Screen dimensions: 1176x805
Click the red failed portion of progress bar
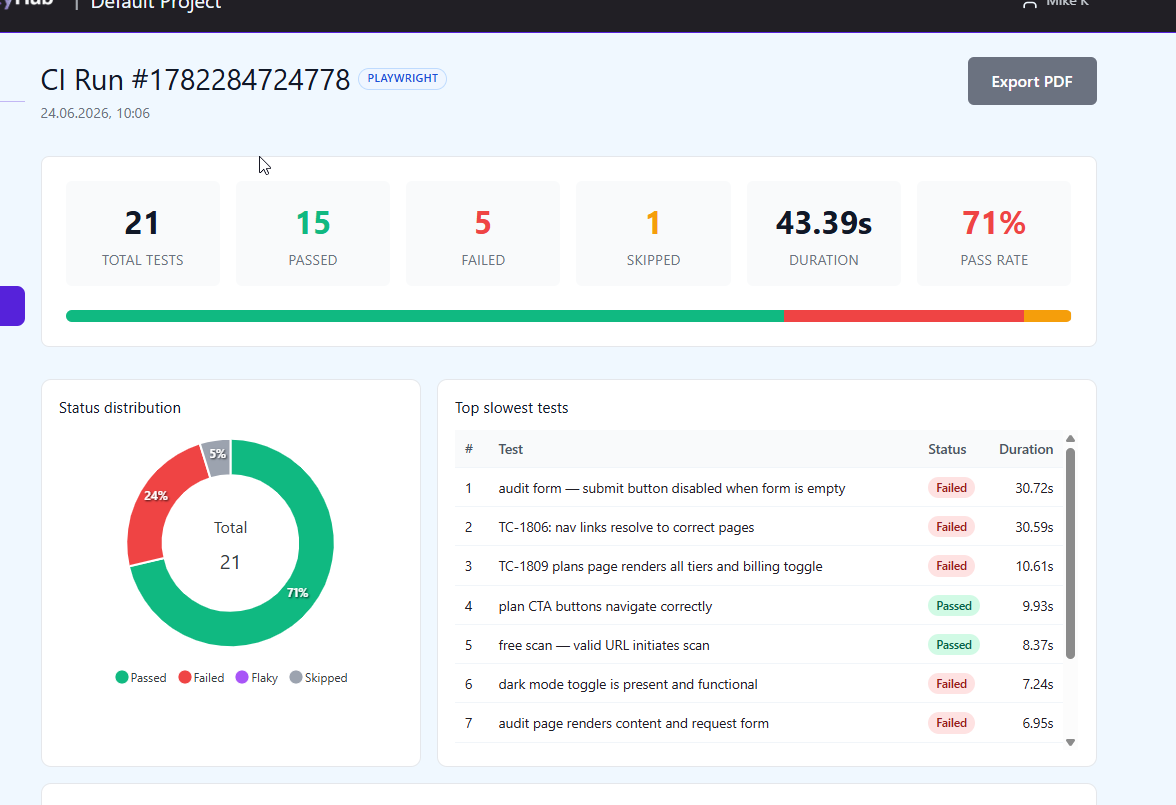tap(904, 316)
